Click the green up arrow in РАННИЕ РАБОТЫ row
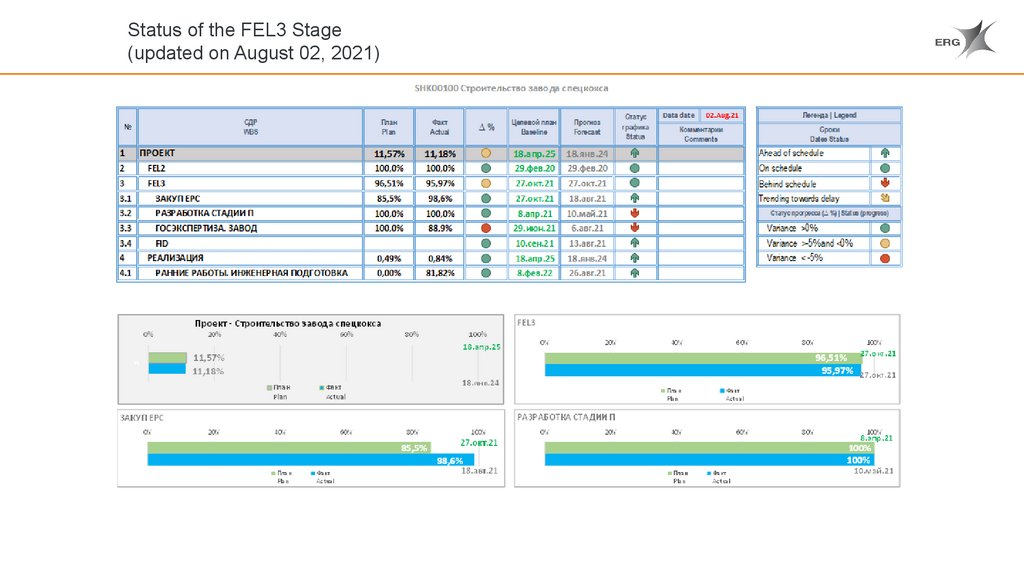This screenshot has width=1024, height=576. pyautogui.click(x=634, y=273)
